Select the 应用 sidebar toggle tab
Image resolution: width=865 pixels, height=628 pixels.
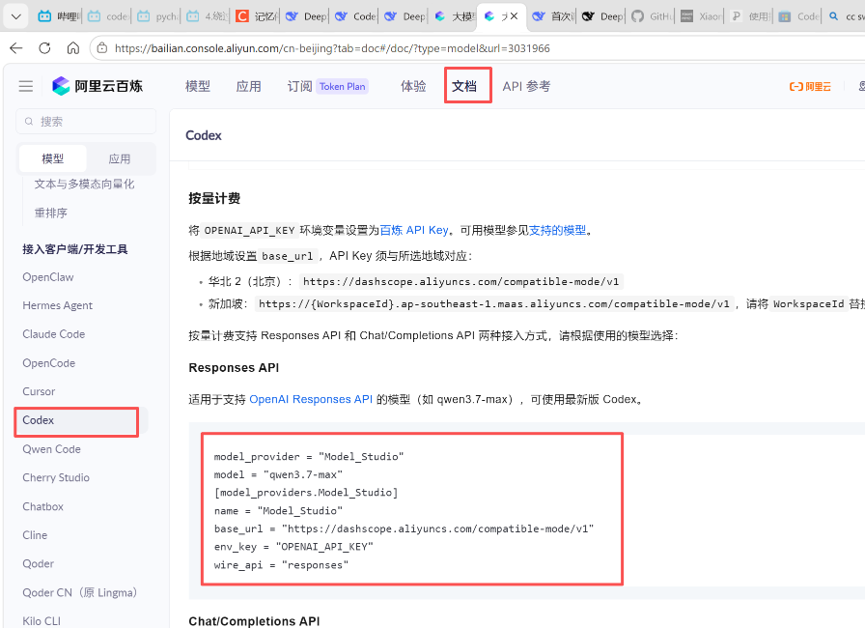120,159
